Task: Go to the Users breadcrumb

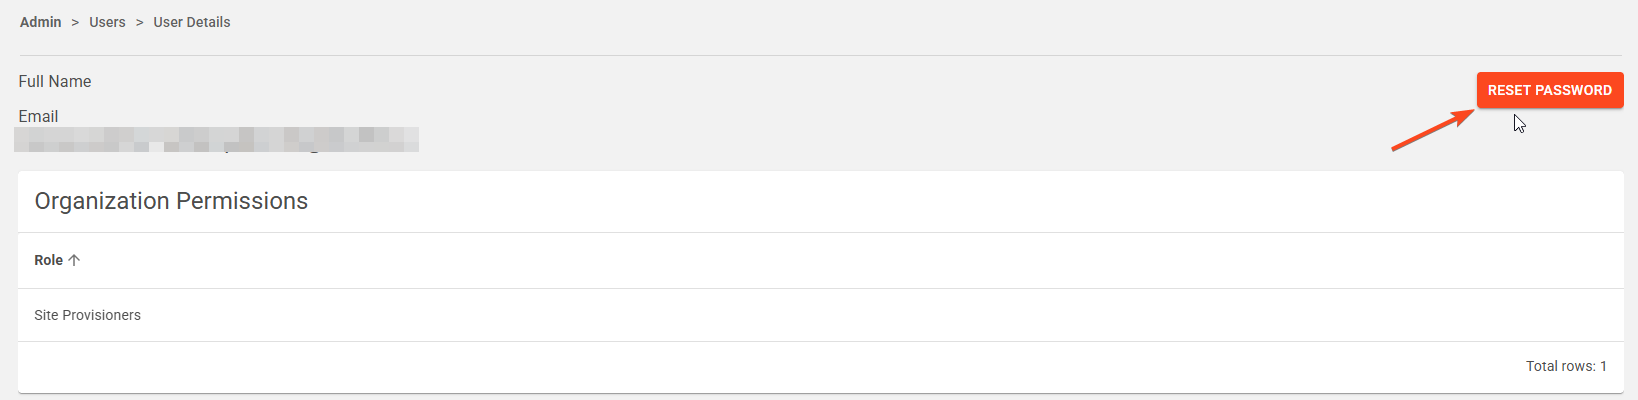Action: (x=107, y=22)
